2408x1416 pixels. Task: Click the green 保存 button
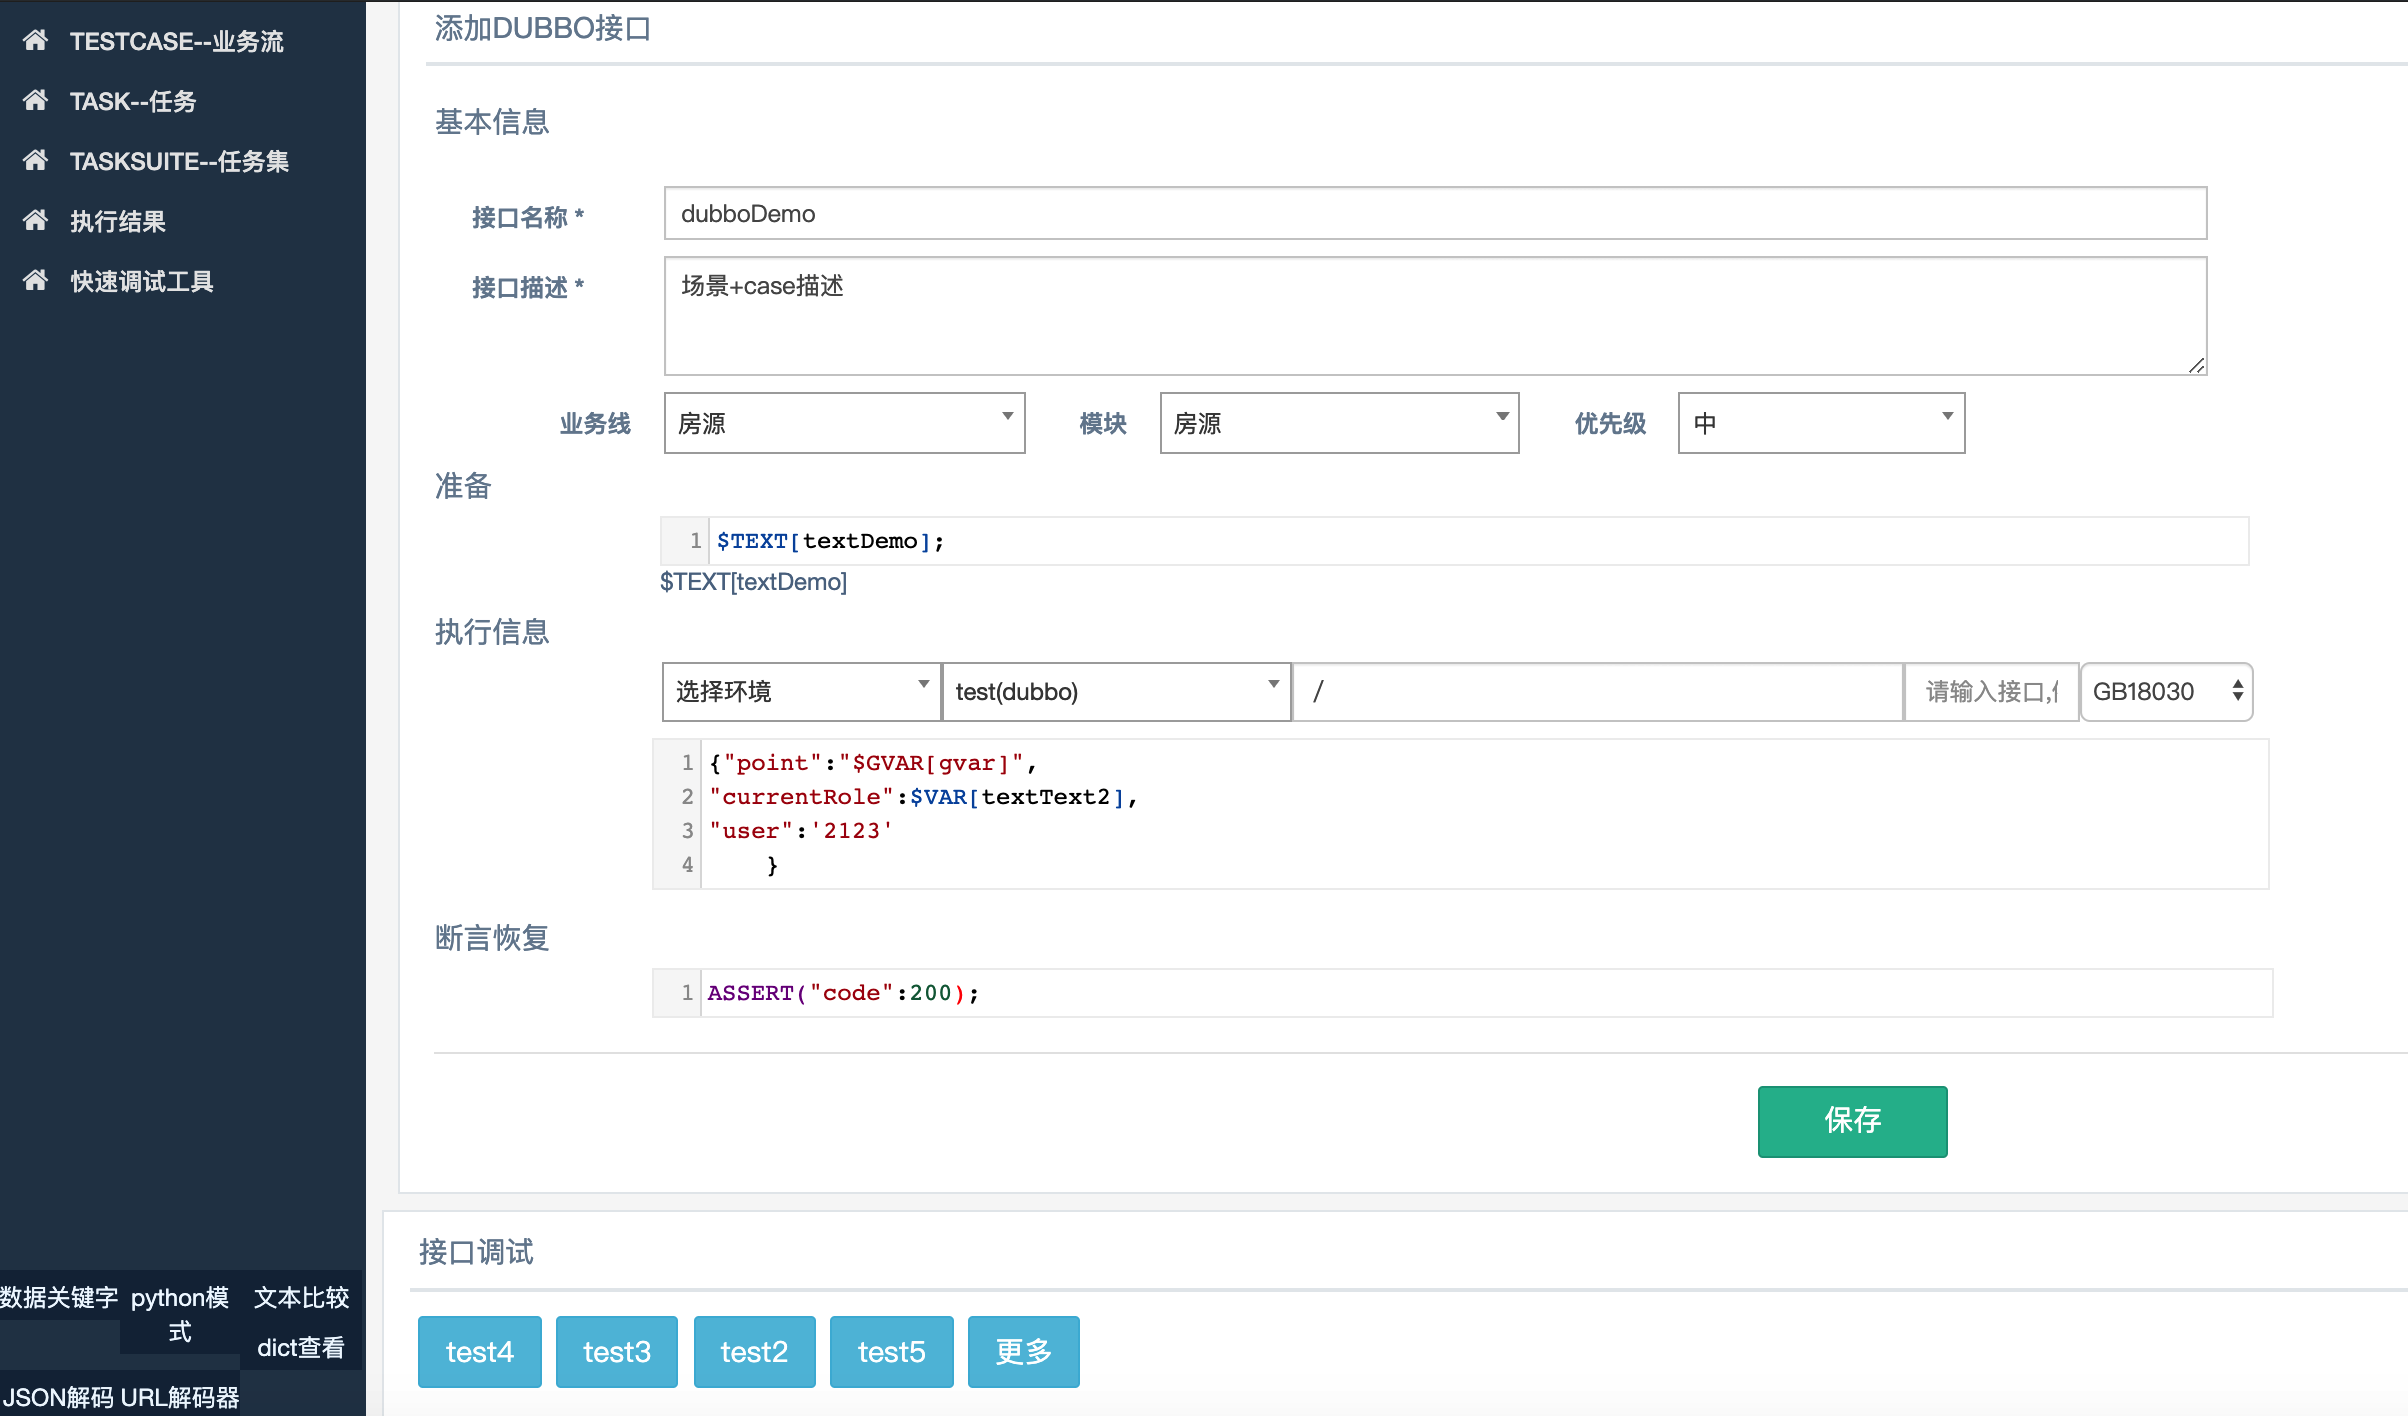coord(1852,1121)
